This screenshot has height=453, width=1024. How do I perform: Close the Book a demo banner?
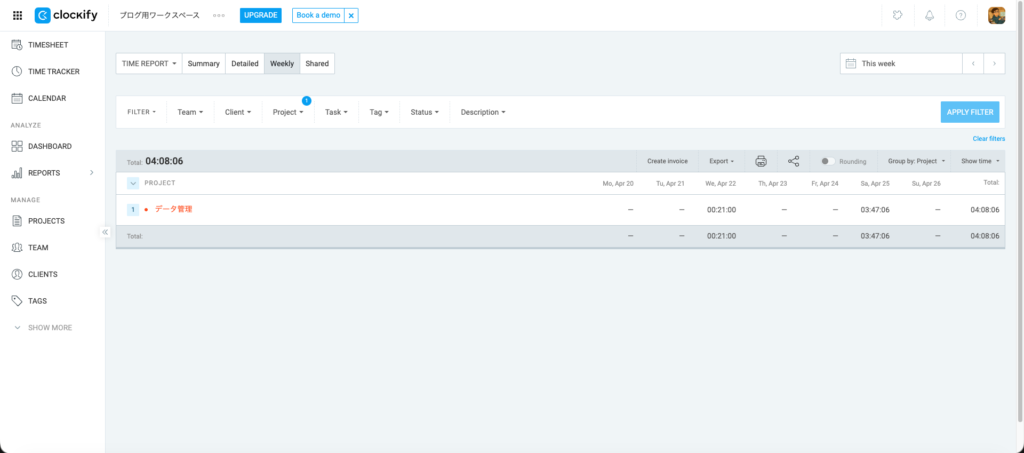click(x=351, y=16)
